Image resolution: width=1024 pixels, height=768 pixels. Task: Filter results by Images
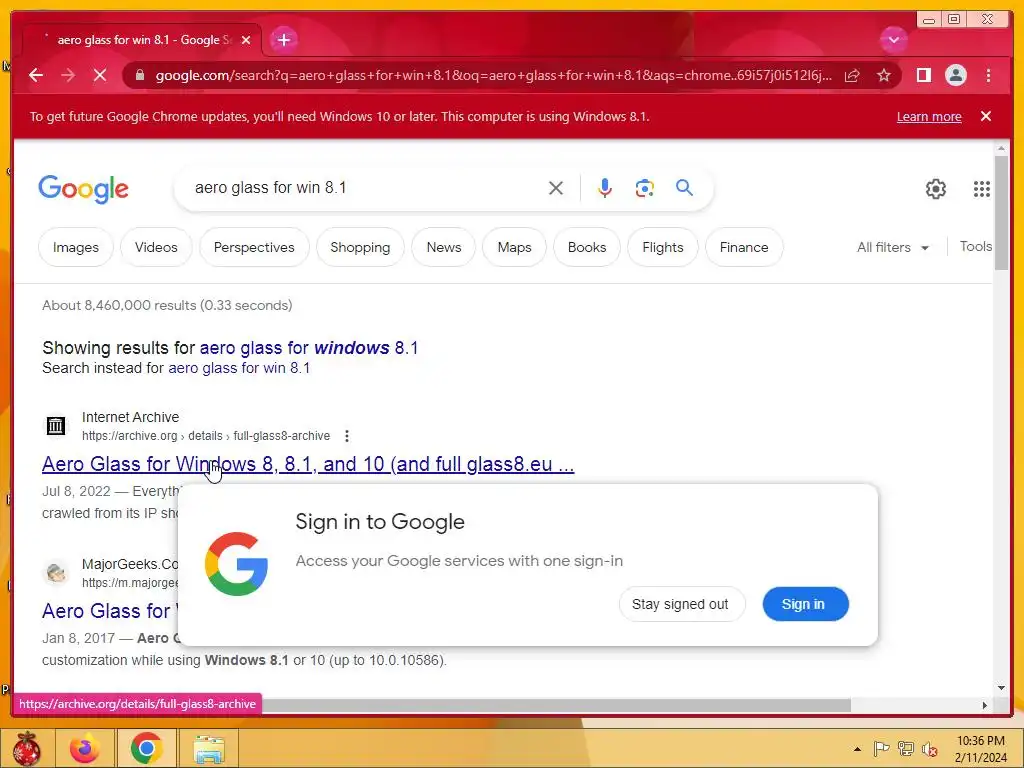[76, 248]
